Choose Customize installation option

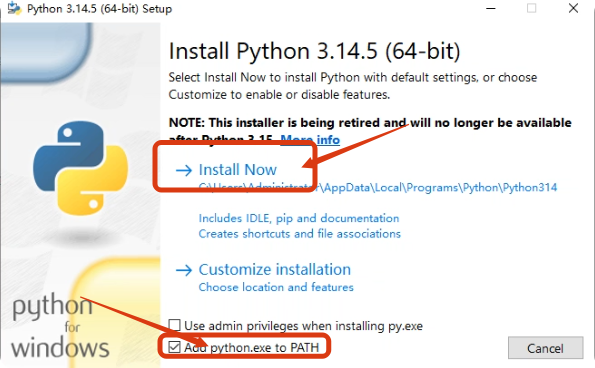click(275, 270)
